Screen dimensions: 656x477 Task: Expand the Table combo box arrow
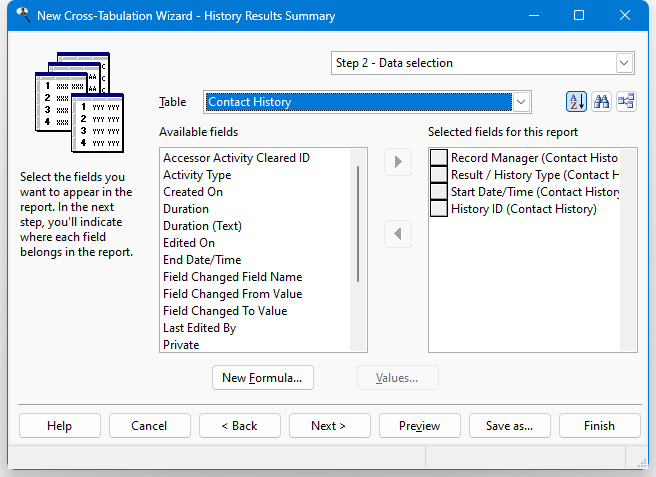521,102
